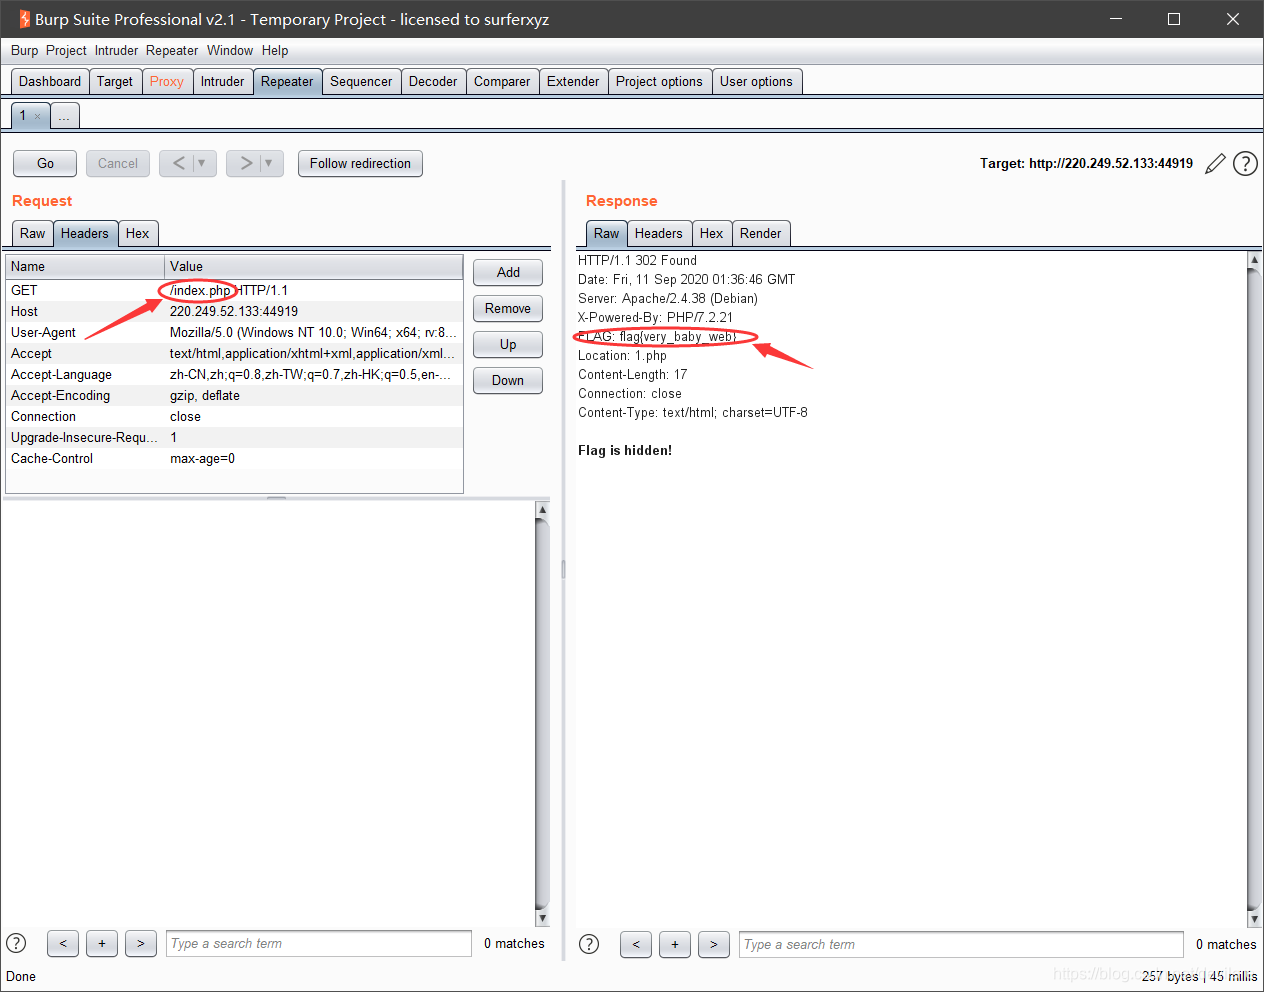Open help icon below response panel
The image size is (1264, 992).
tap(589, 944)
